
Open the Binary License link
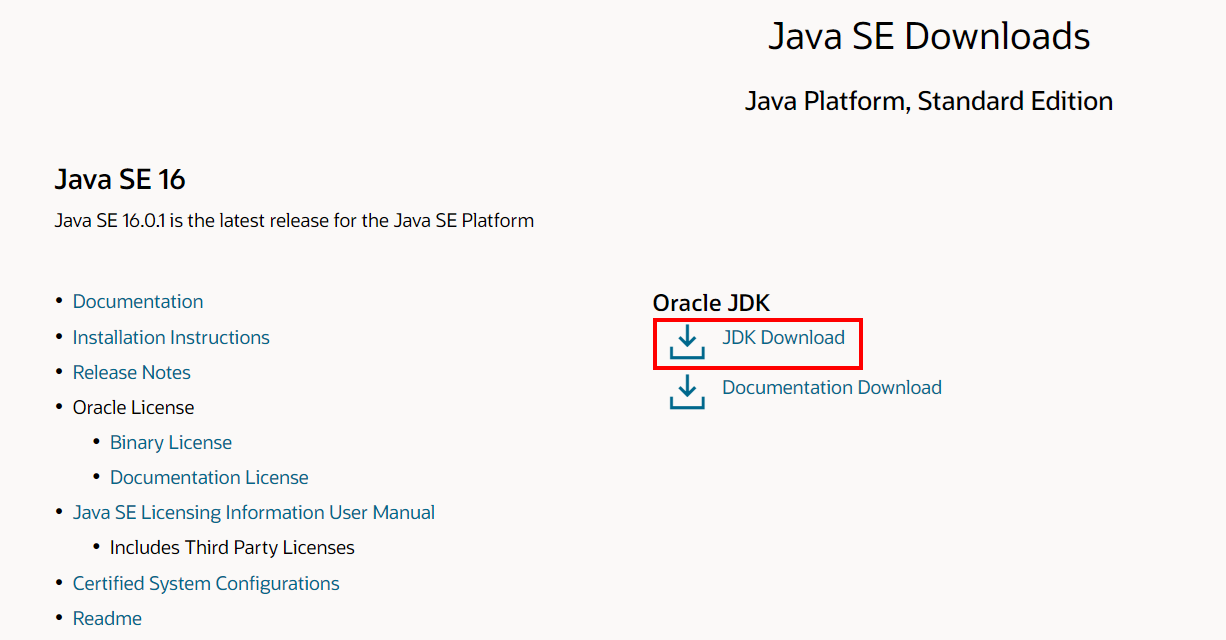point(171,443)
